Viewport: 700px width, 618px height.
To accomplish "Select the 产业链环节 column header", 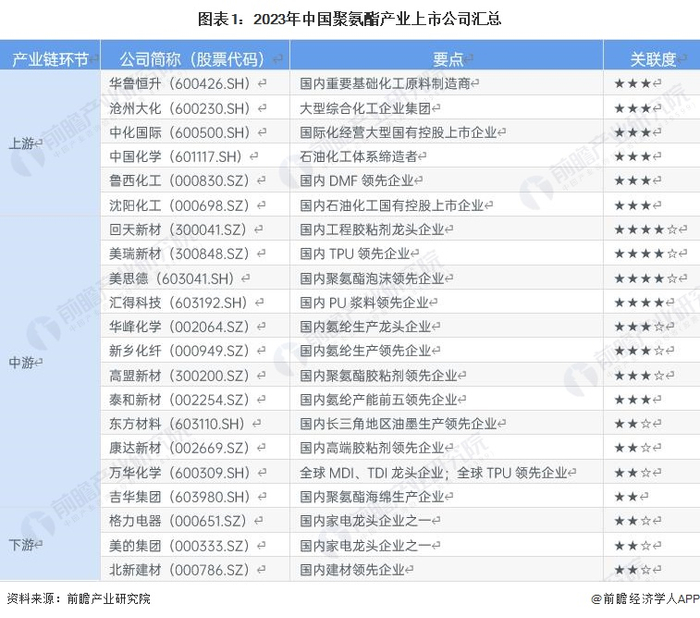I will pyautogui.click(x=50, y=55).
